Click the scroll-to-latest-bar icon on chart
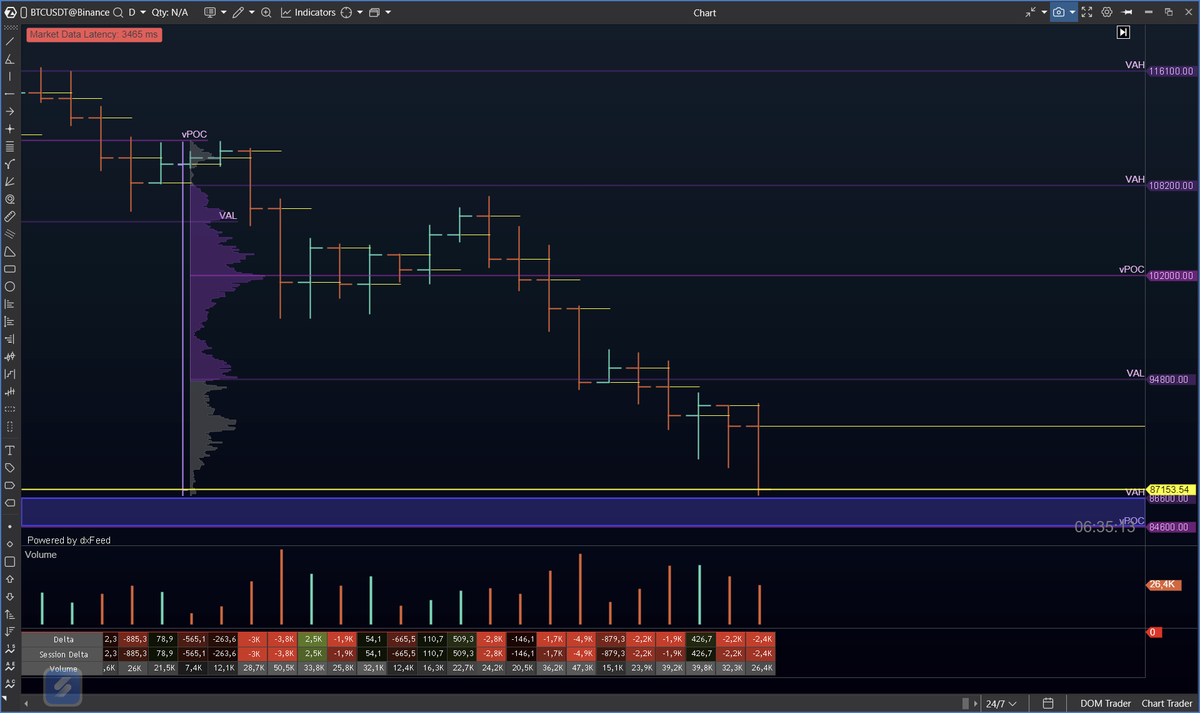Viewport: 1200px width, 713px height. (1123, 33)
